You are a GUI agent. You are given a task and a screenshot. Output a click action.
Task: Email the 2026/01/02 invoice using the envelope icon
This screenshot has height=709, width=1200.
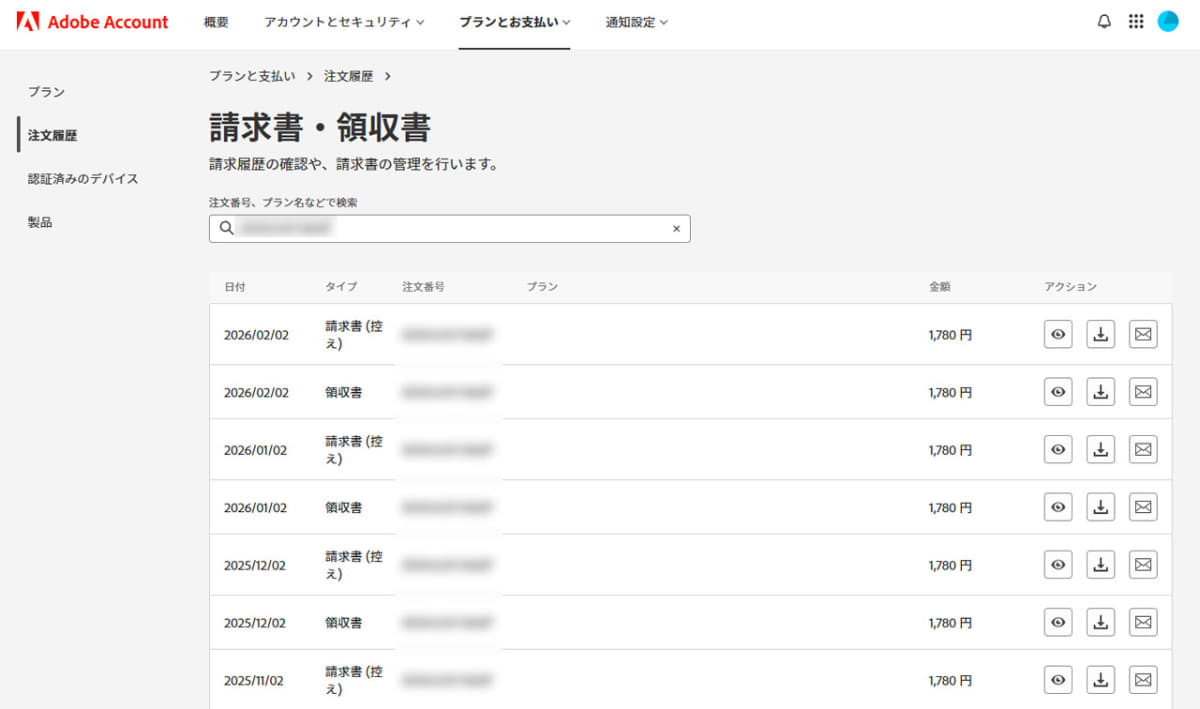click(1143, 449)
